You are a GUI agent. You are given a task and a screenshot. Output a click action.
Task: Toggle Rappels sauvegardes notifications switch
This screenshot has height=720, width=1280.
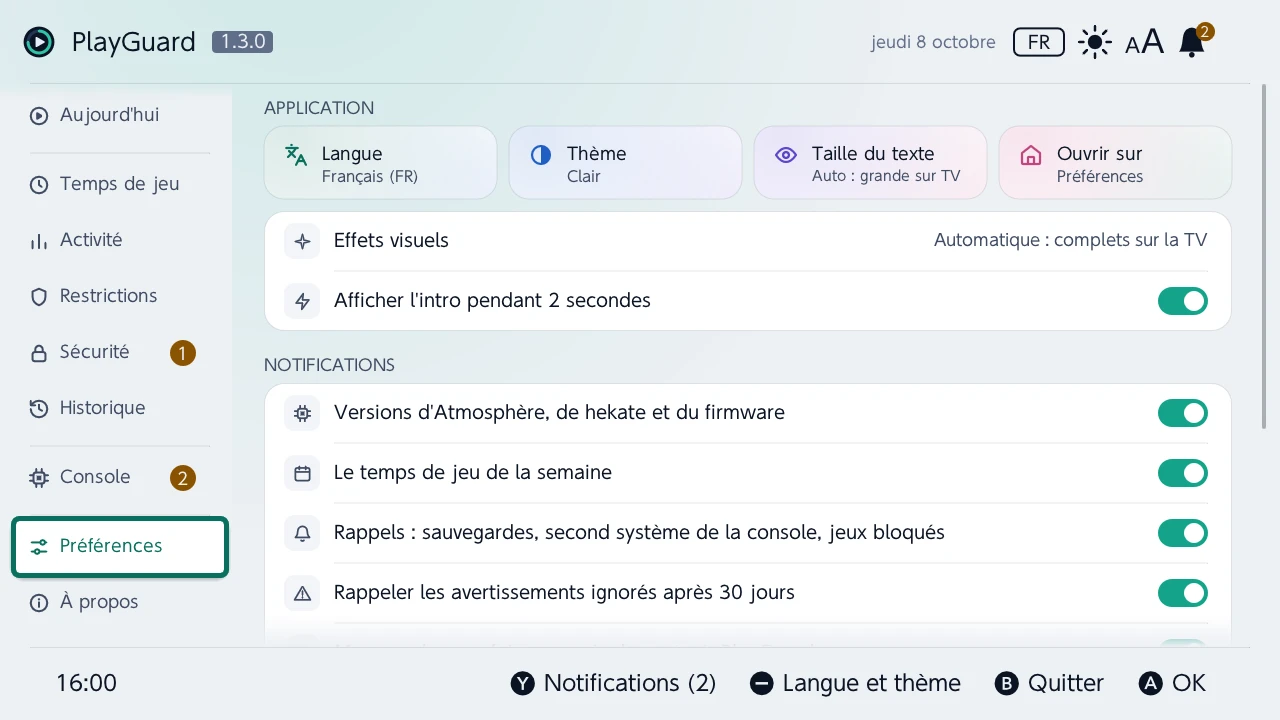pyautogui.click(x=1183, y=533)
